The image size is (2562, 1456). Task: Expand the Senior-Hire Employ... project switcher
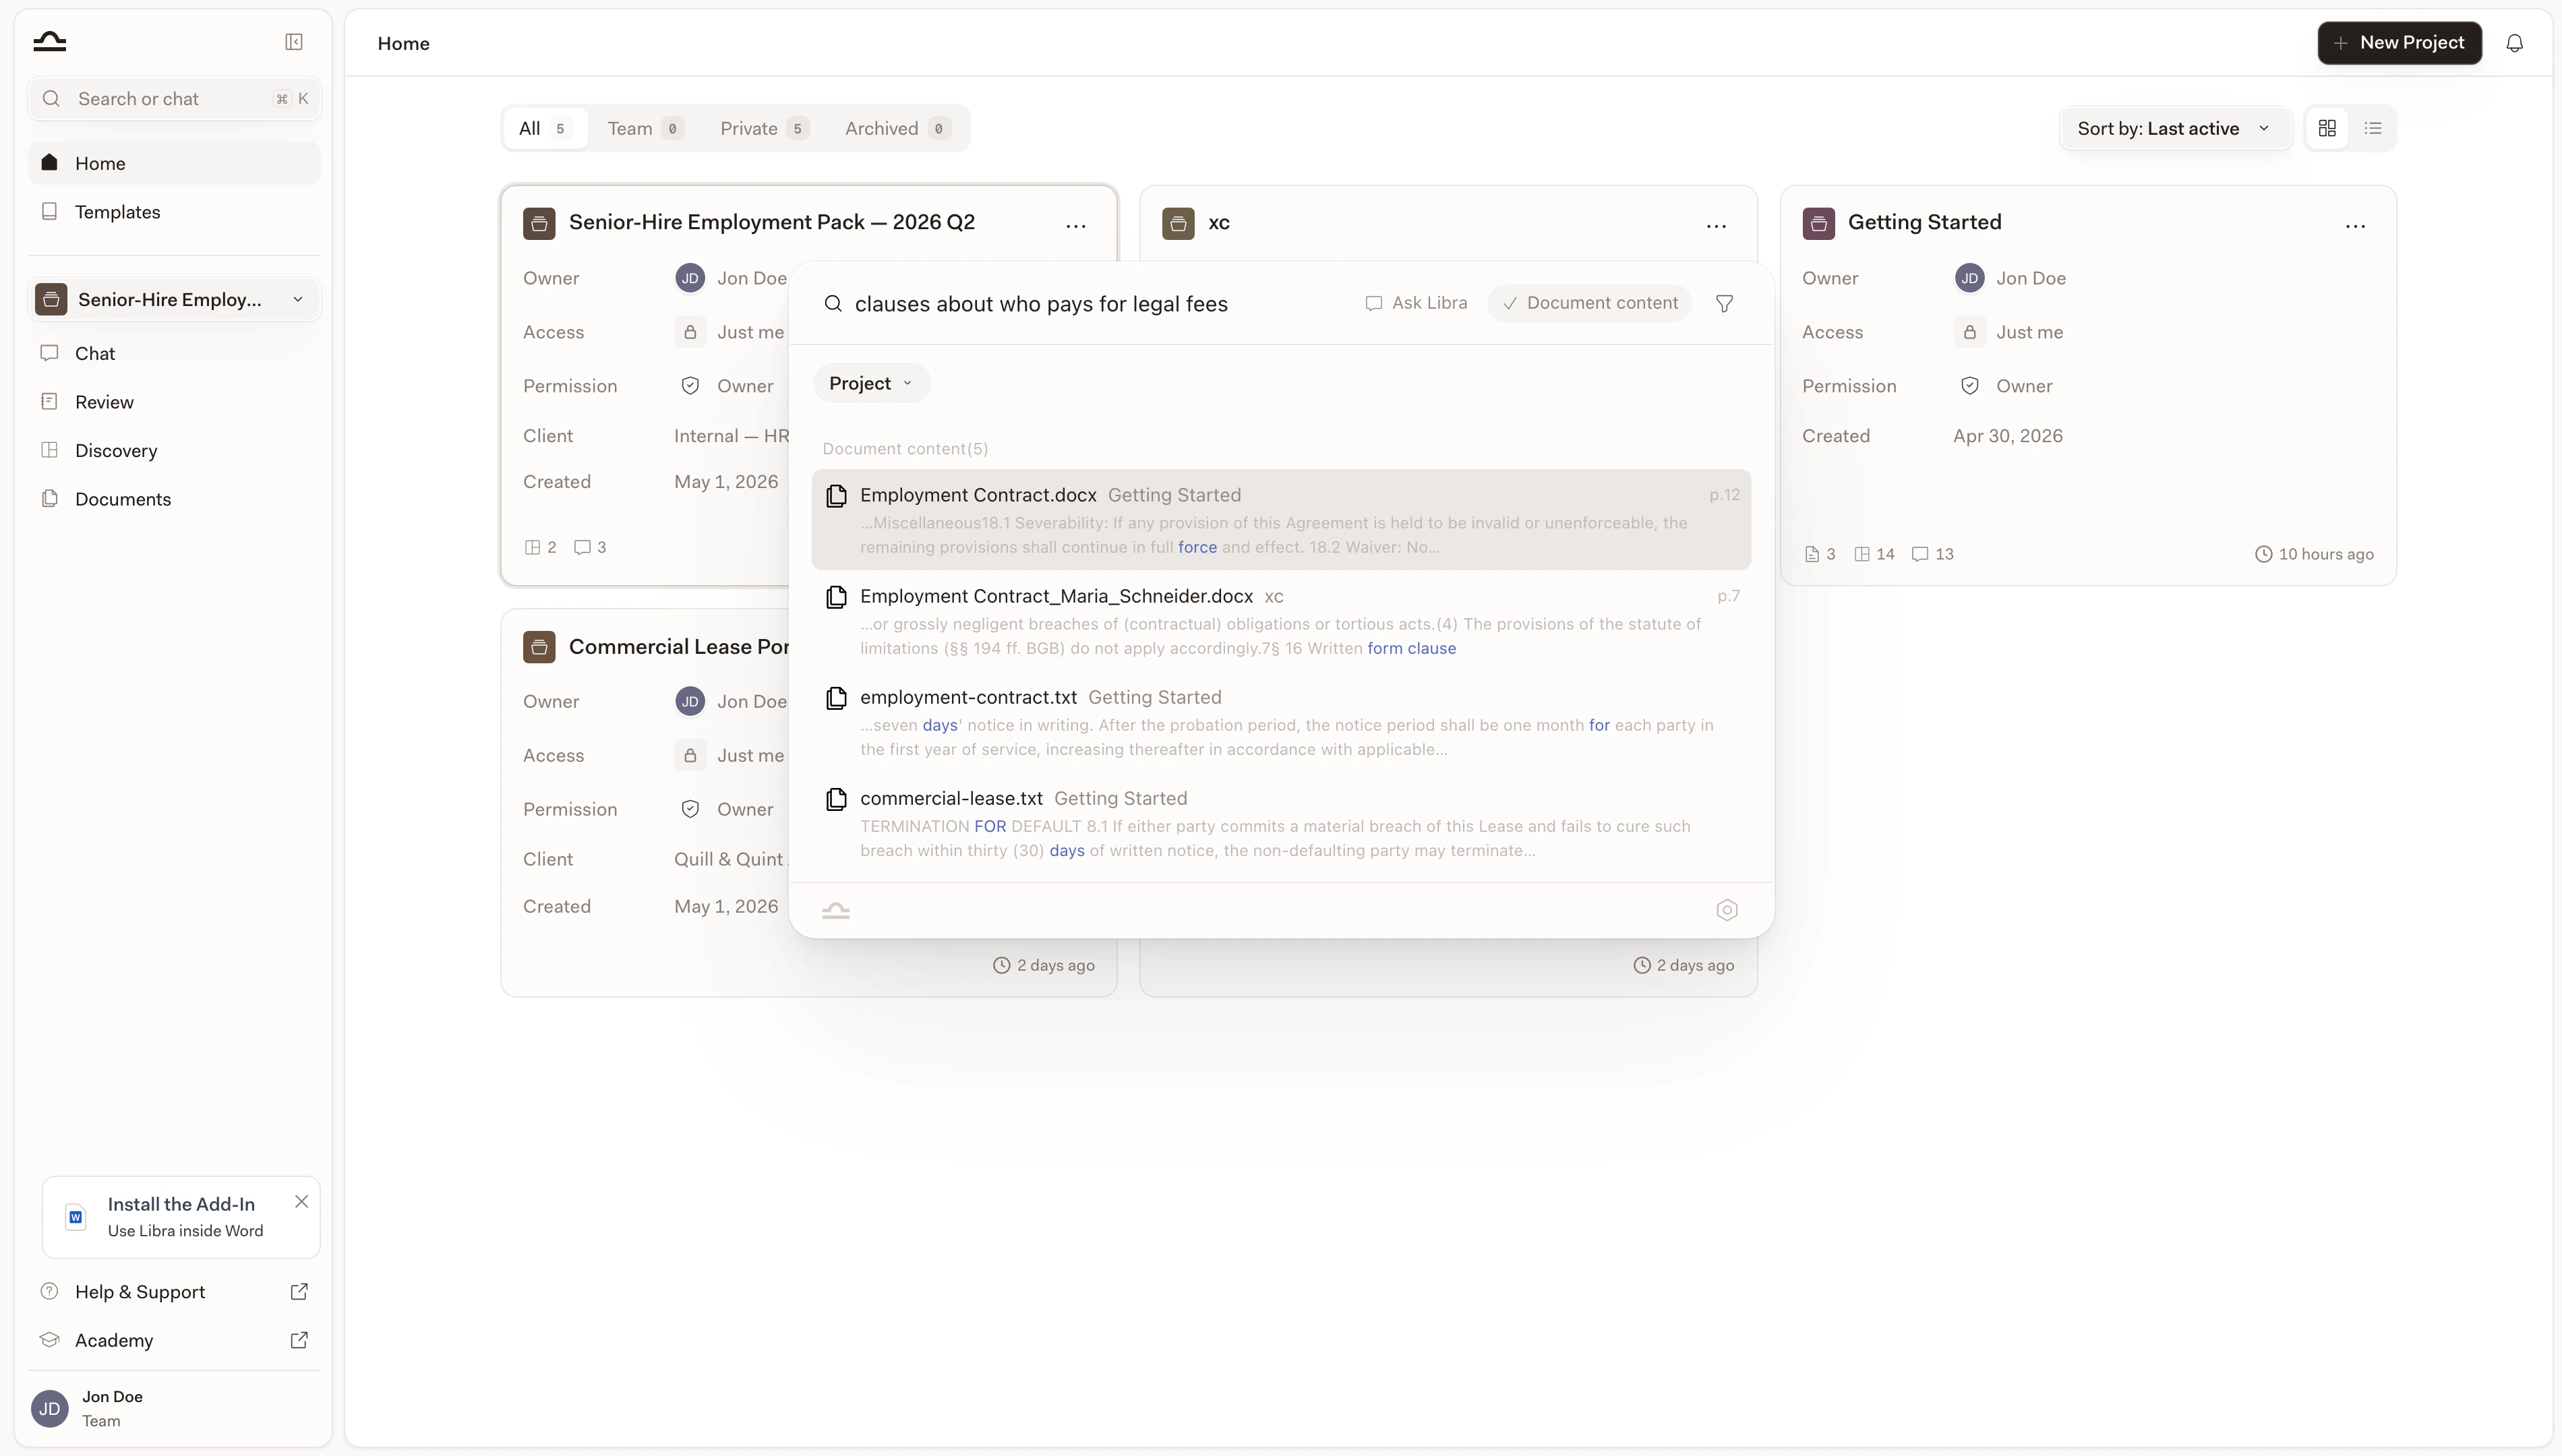(174, 299)
